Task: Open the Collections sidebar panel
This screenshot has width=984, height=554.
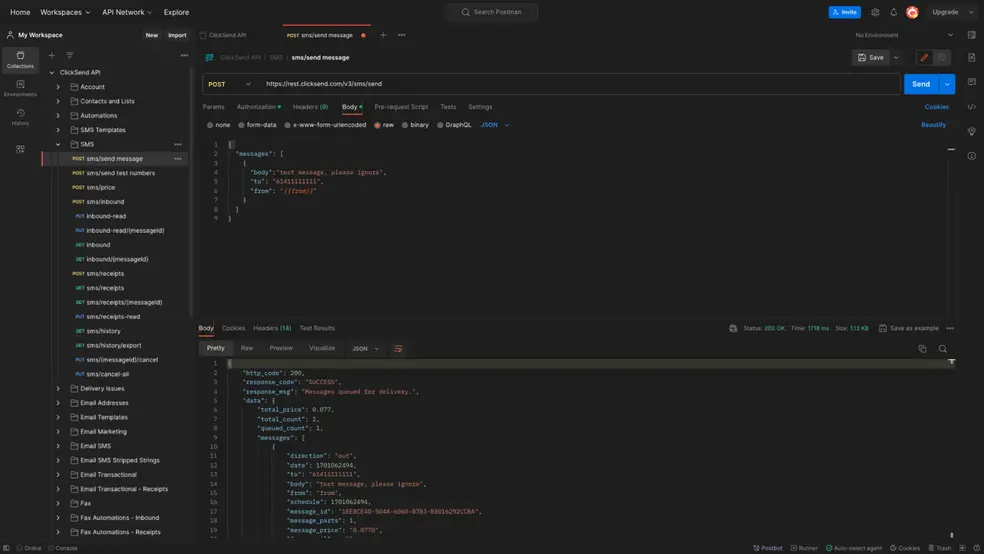Action: tap(20, 60)
